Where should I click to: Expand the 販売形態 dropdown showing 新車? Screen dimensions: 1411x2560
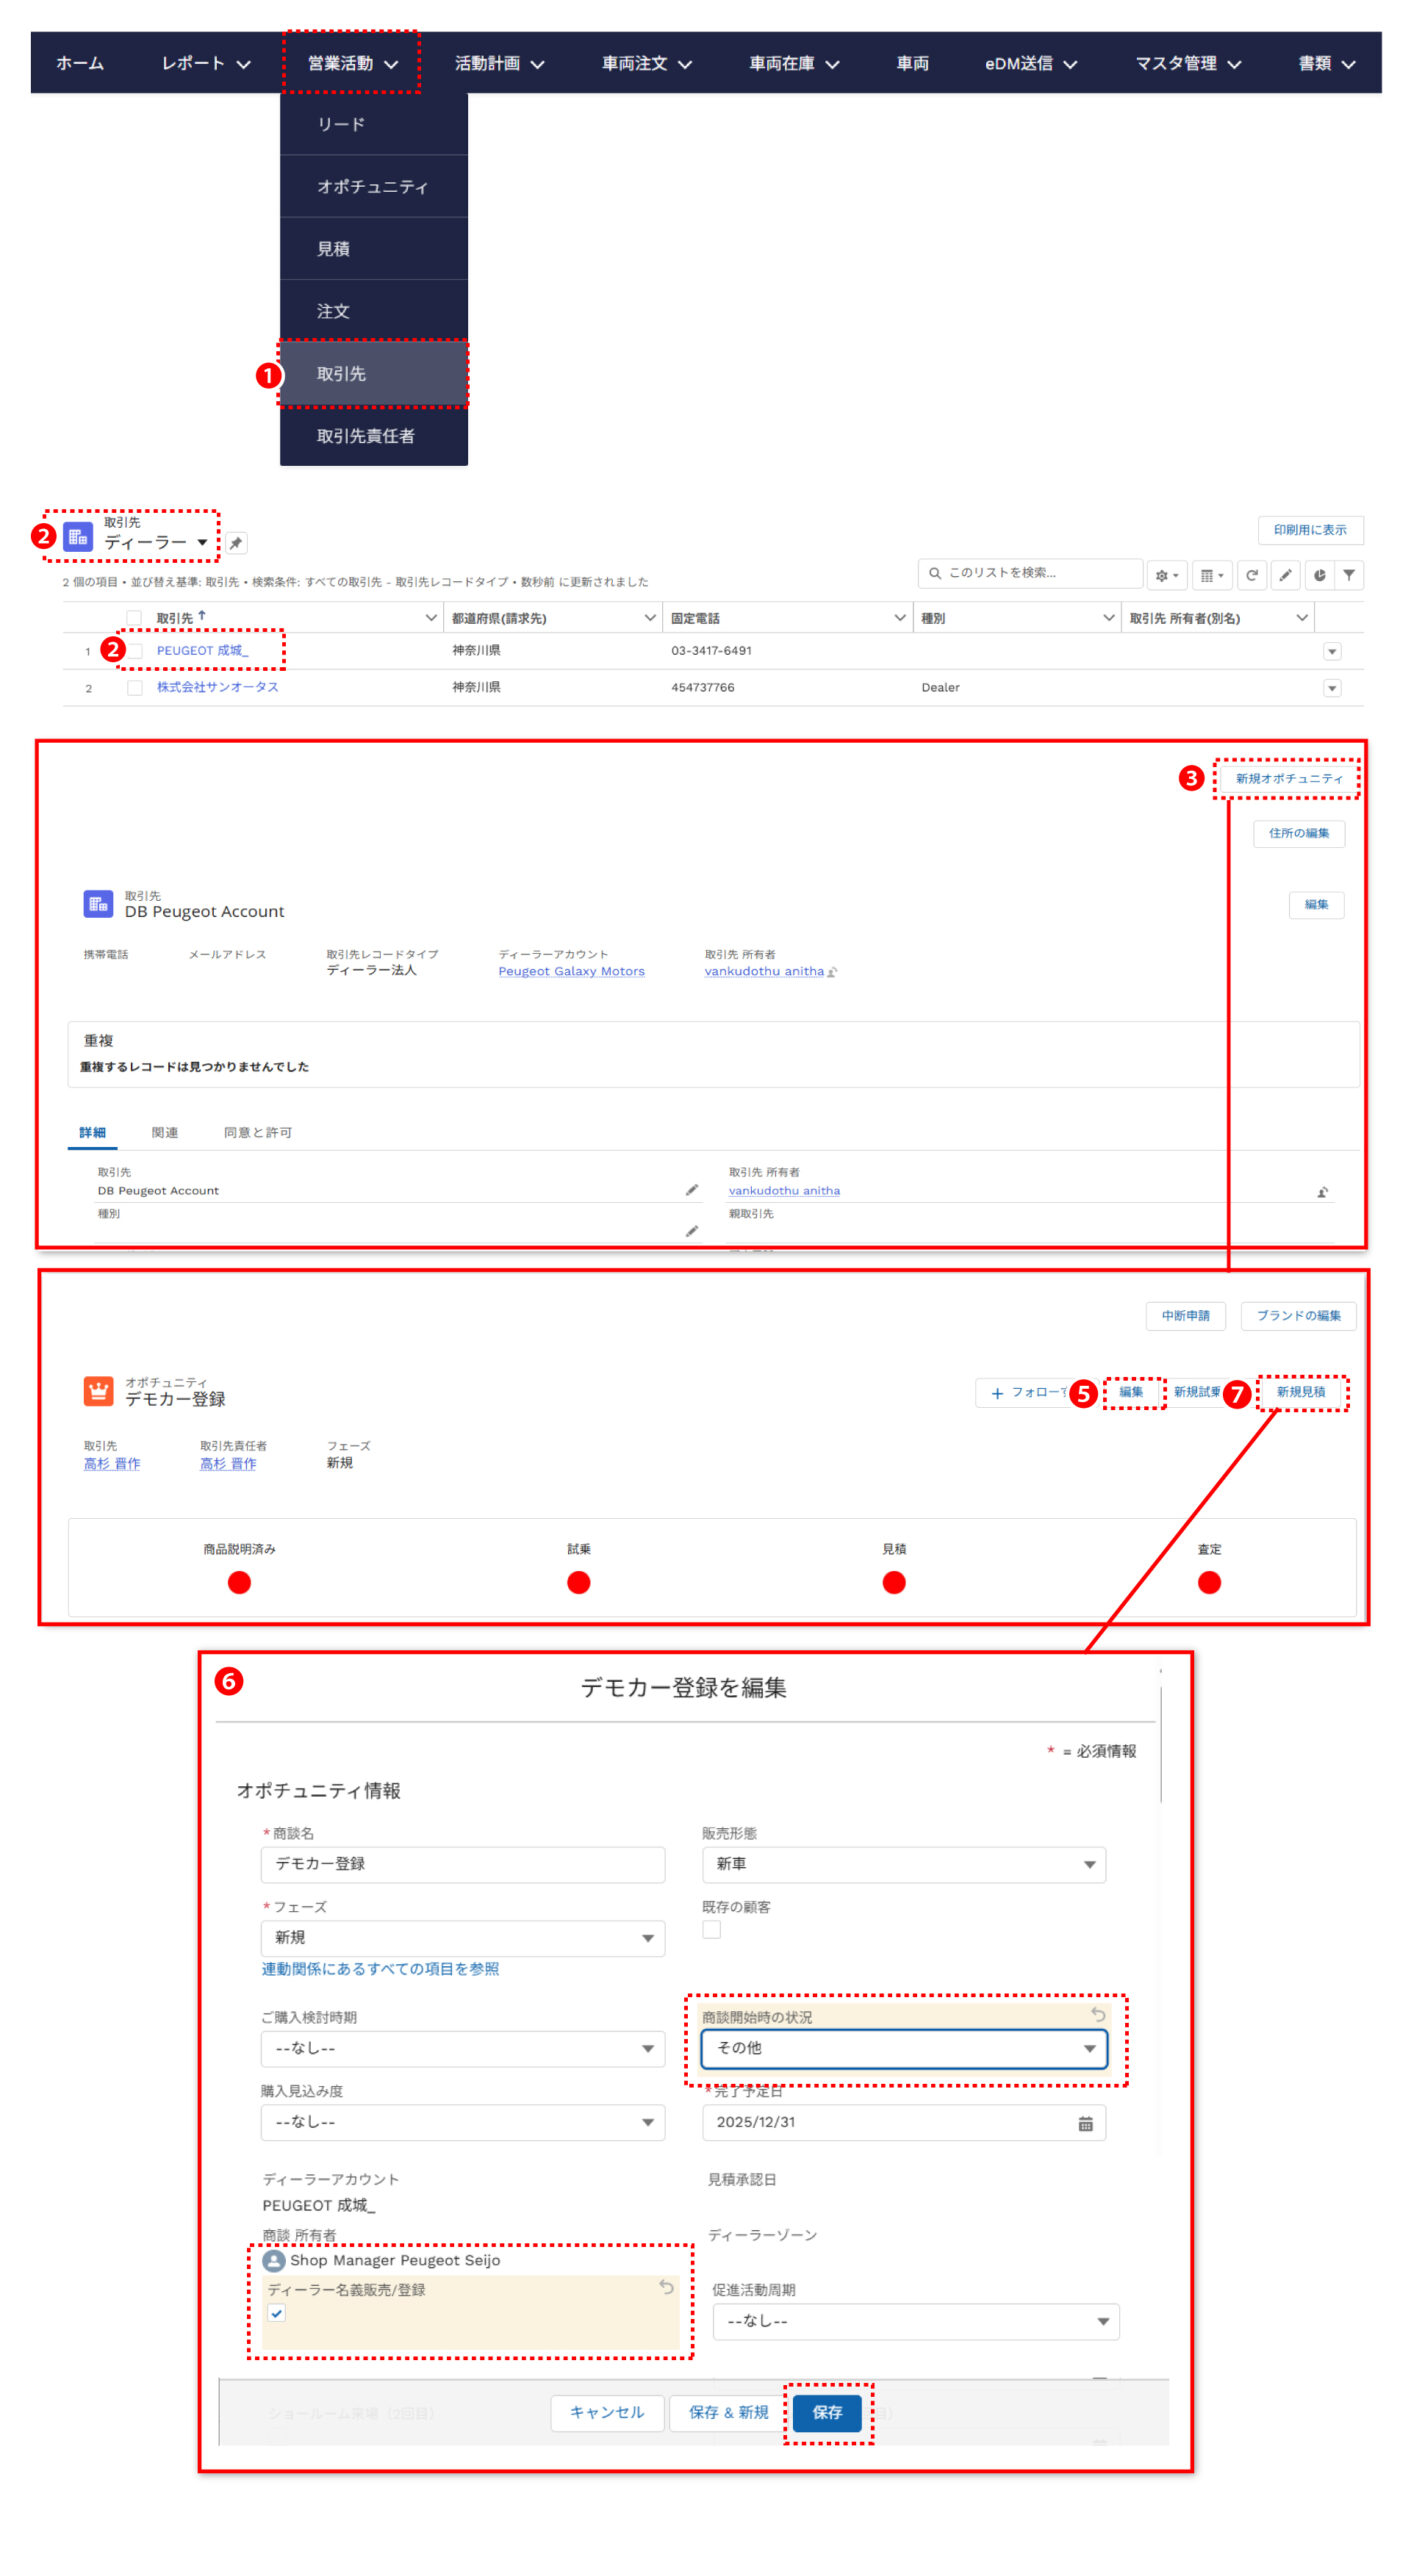(903, 1864)
